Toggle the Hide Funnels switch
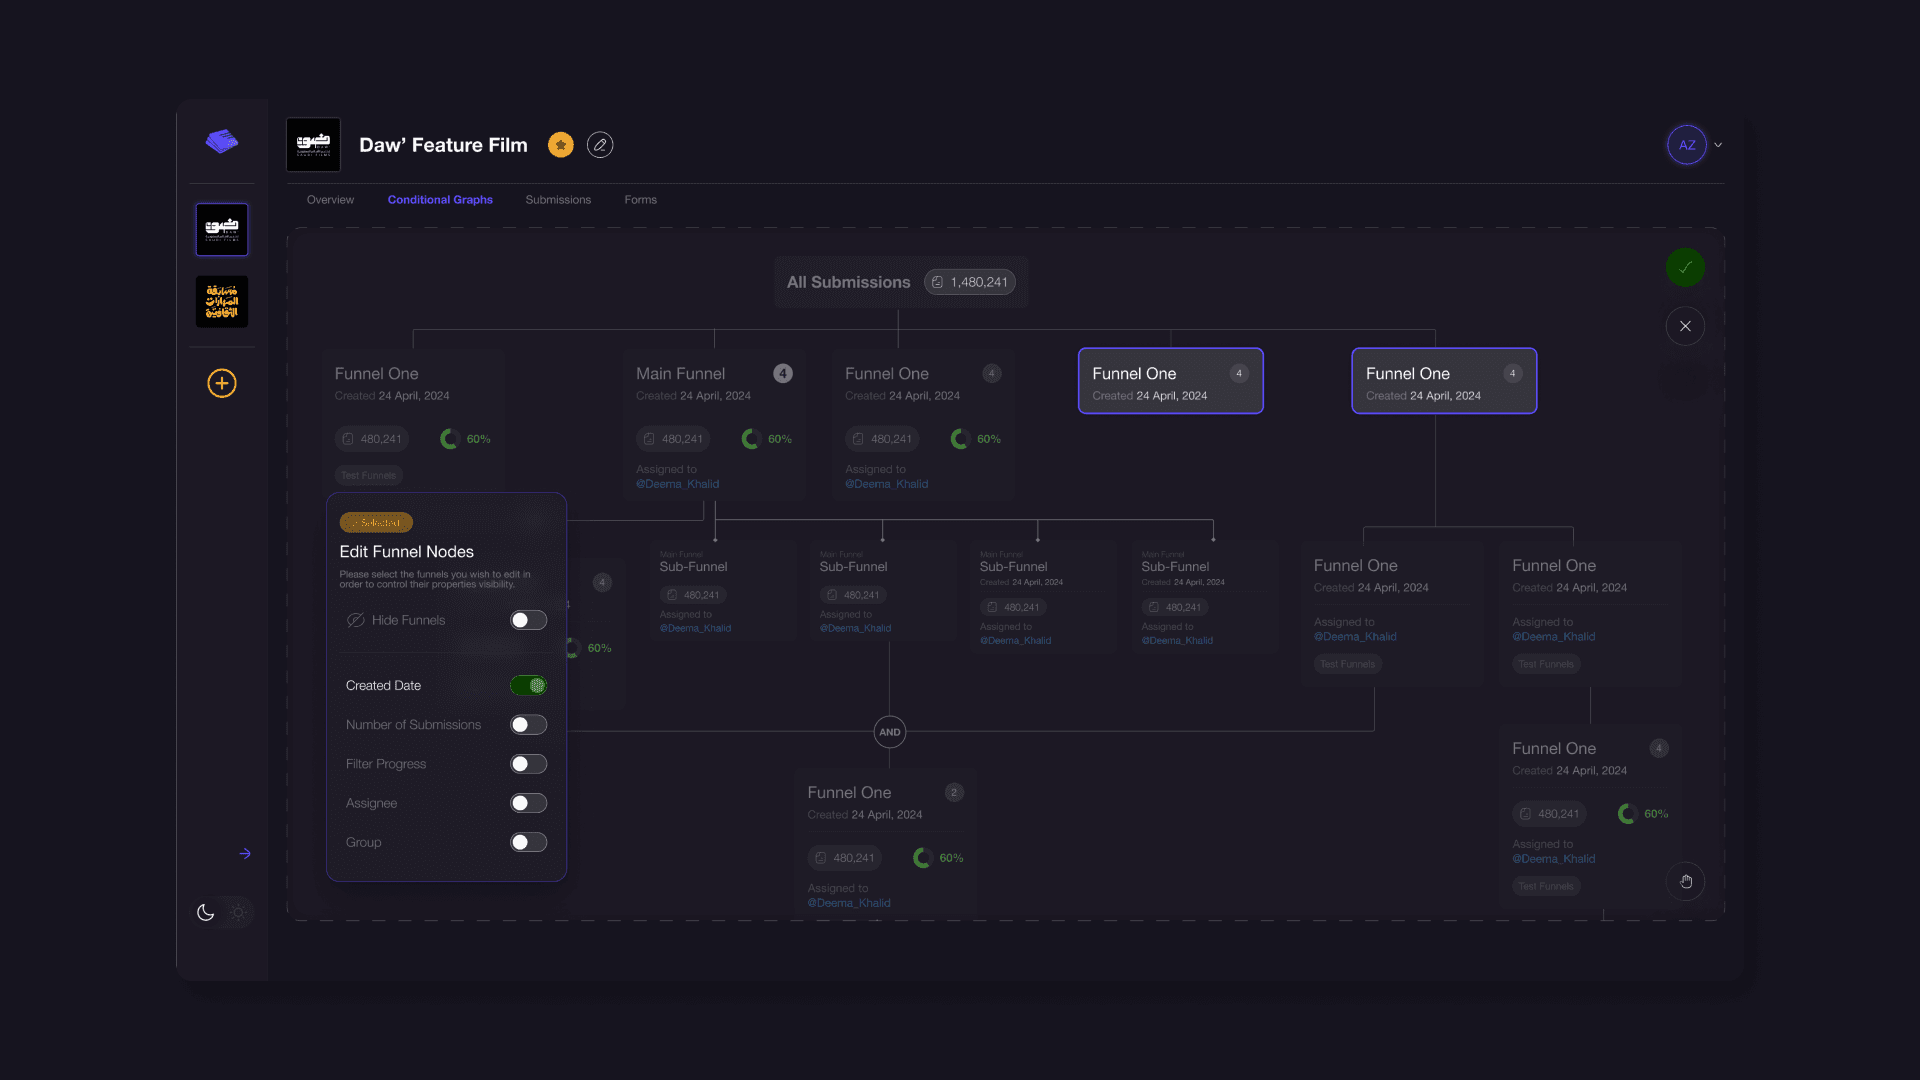Screen dimensions: 1920x1080 click(x=528, y=620)
